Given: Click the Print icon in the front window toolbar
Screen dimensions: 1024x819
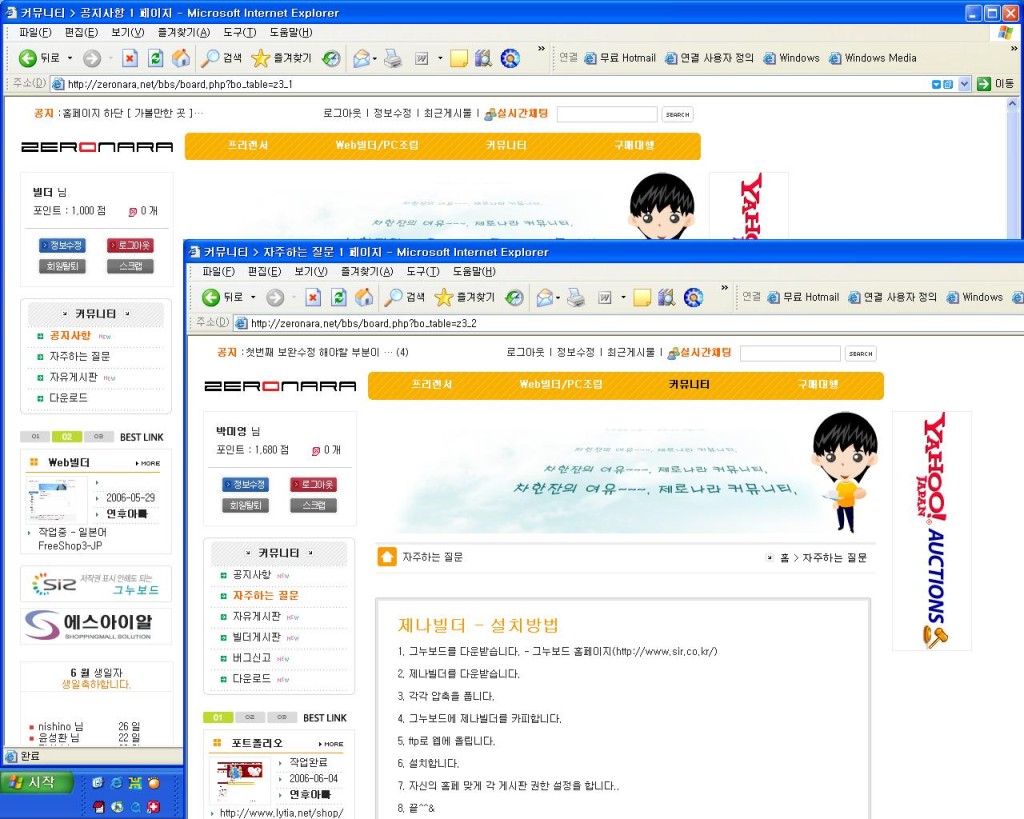Looking at the screenshot, I should tap(576, 297).
